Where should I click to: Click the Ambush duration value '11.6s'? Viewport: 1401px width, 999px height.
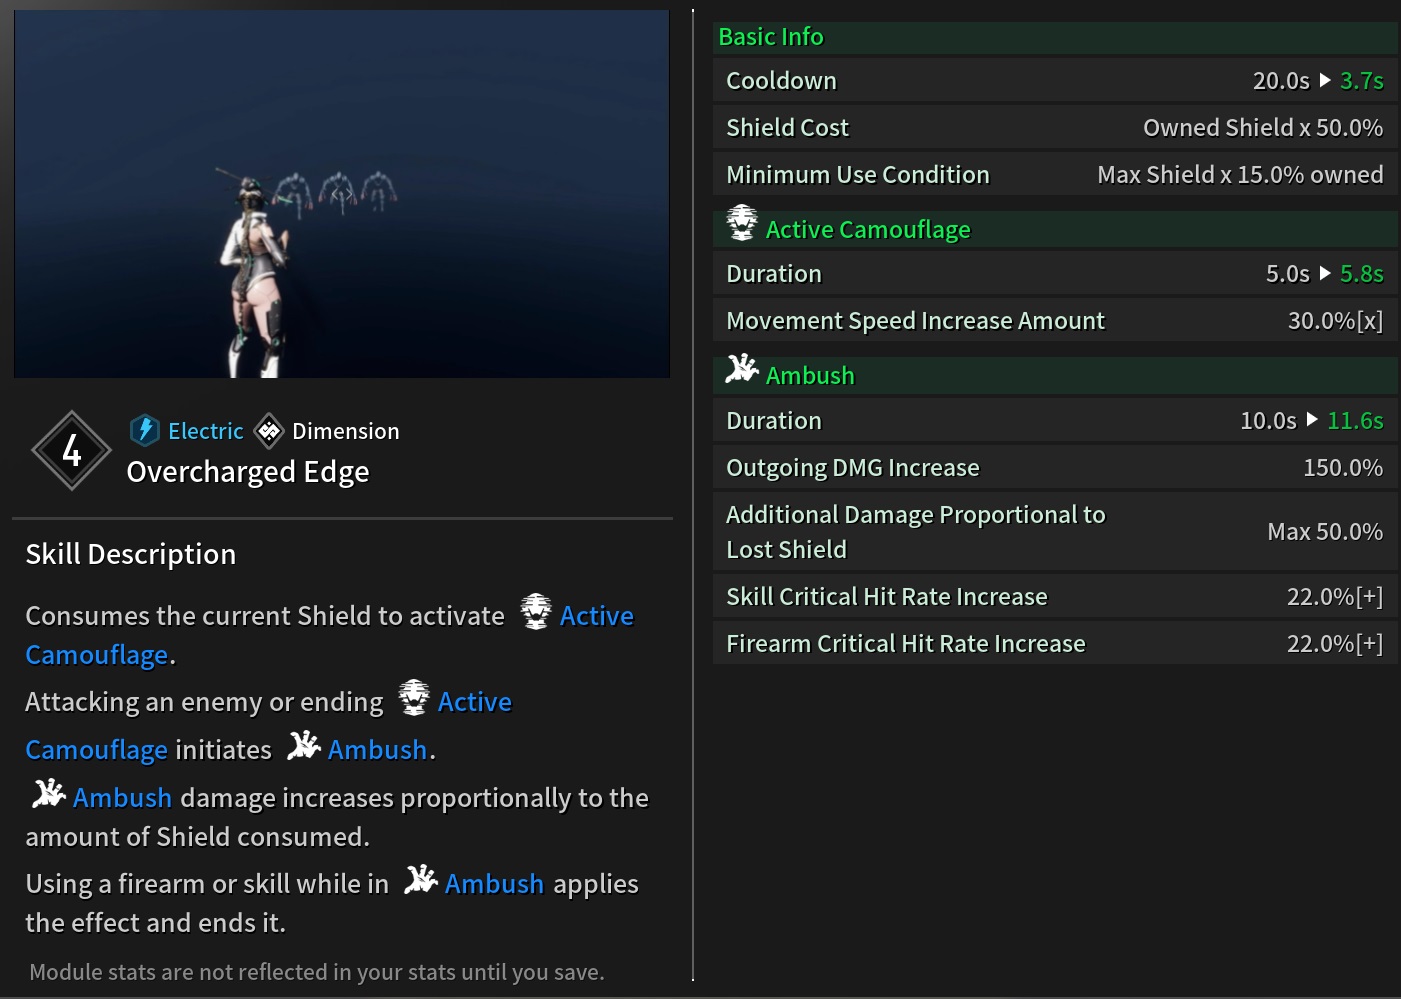[x=1355, y=421]
